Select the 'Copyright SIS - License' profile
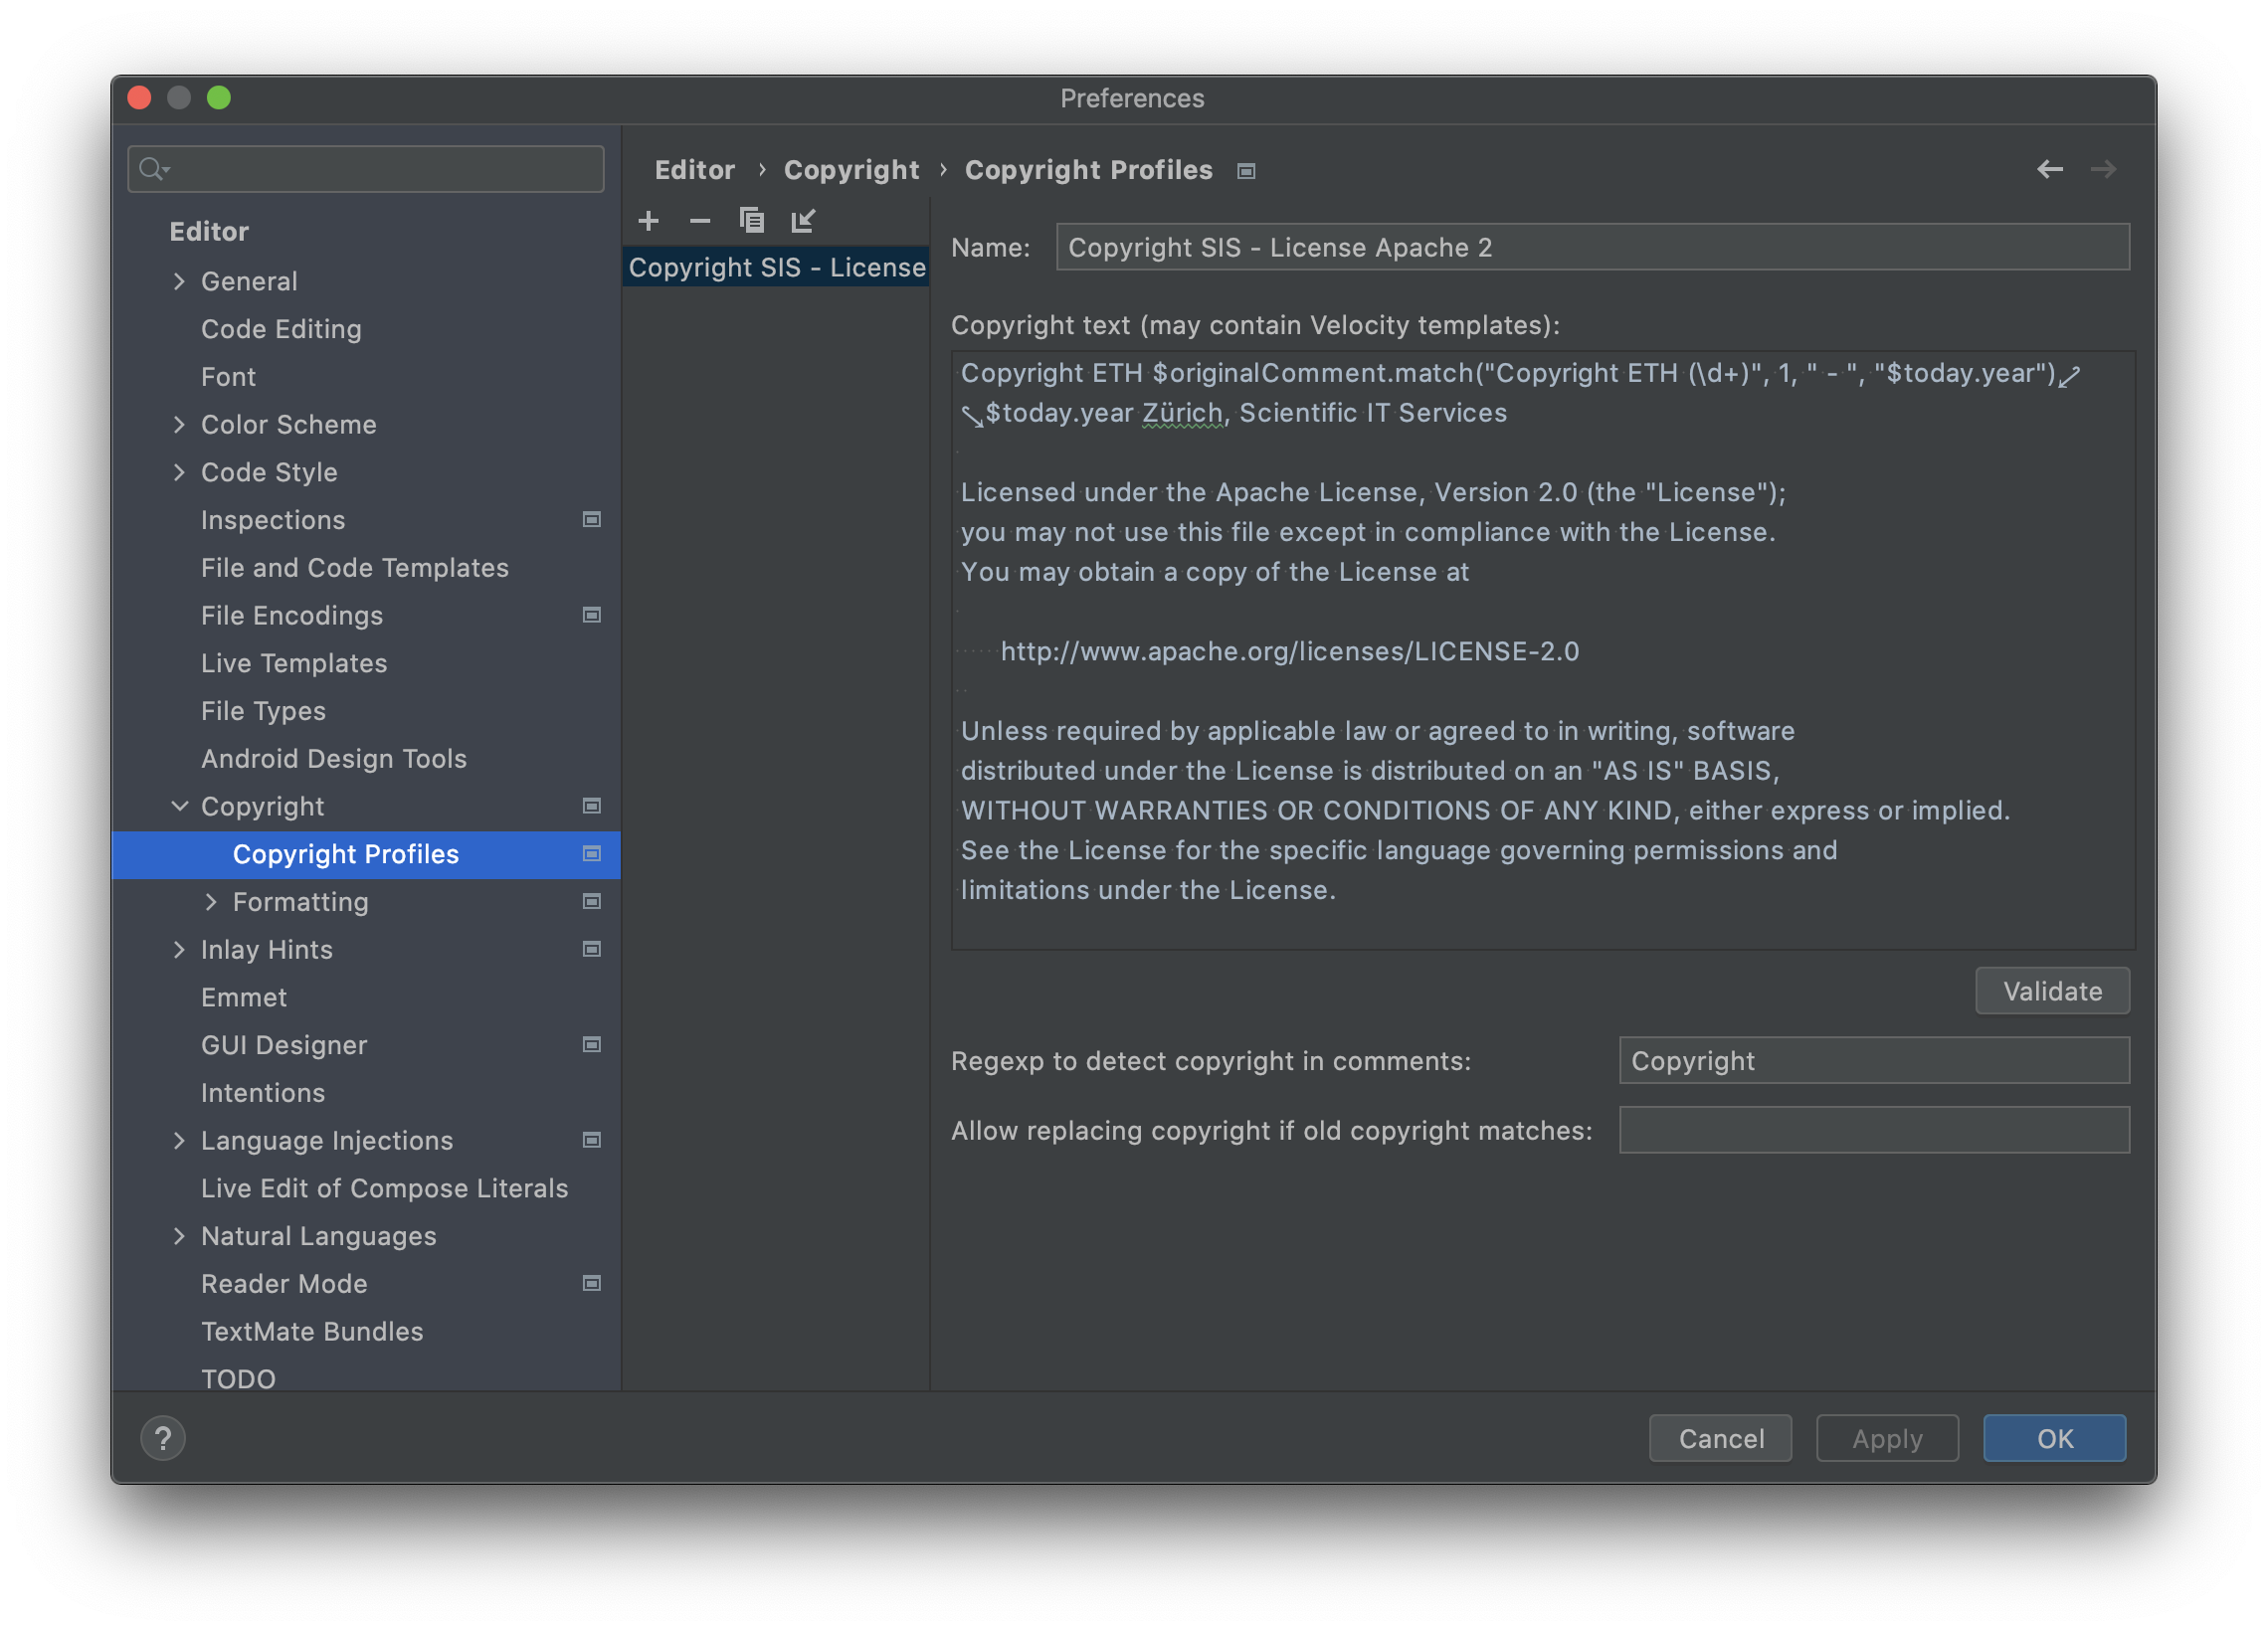The height and width of the screenshot is (1631, 2268). pos(776,267)
